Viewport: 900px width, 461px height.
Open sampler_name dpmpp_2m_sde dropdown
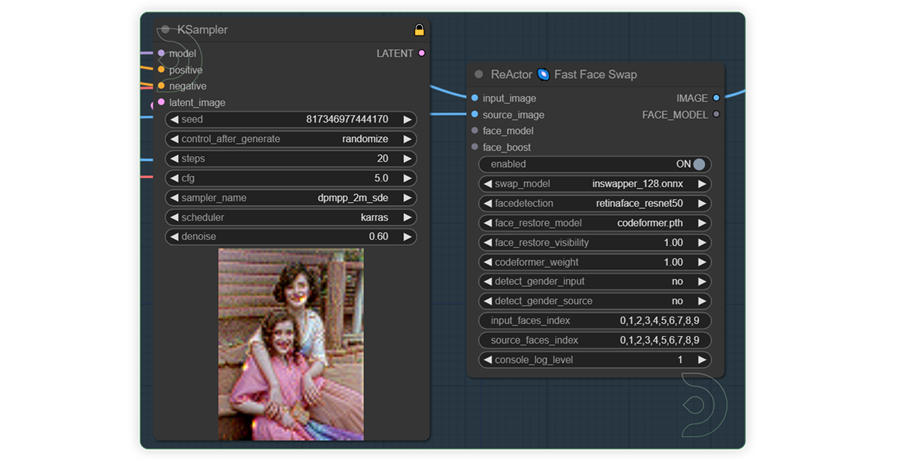click(x=290, y=197)
